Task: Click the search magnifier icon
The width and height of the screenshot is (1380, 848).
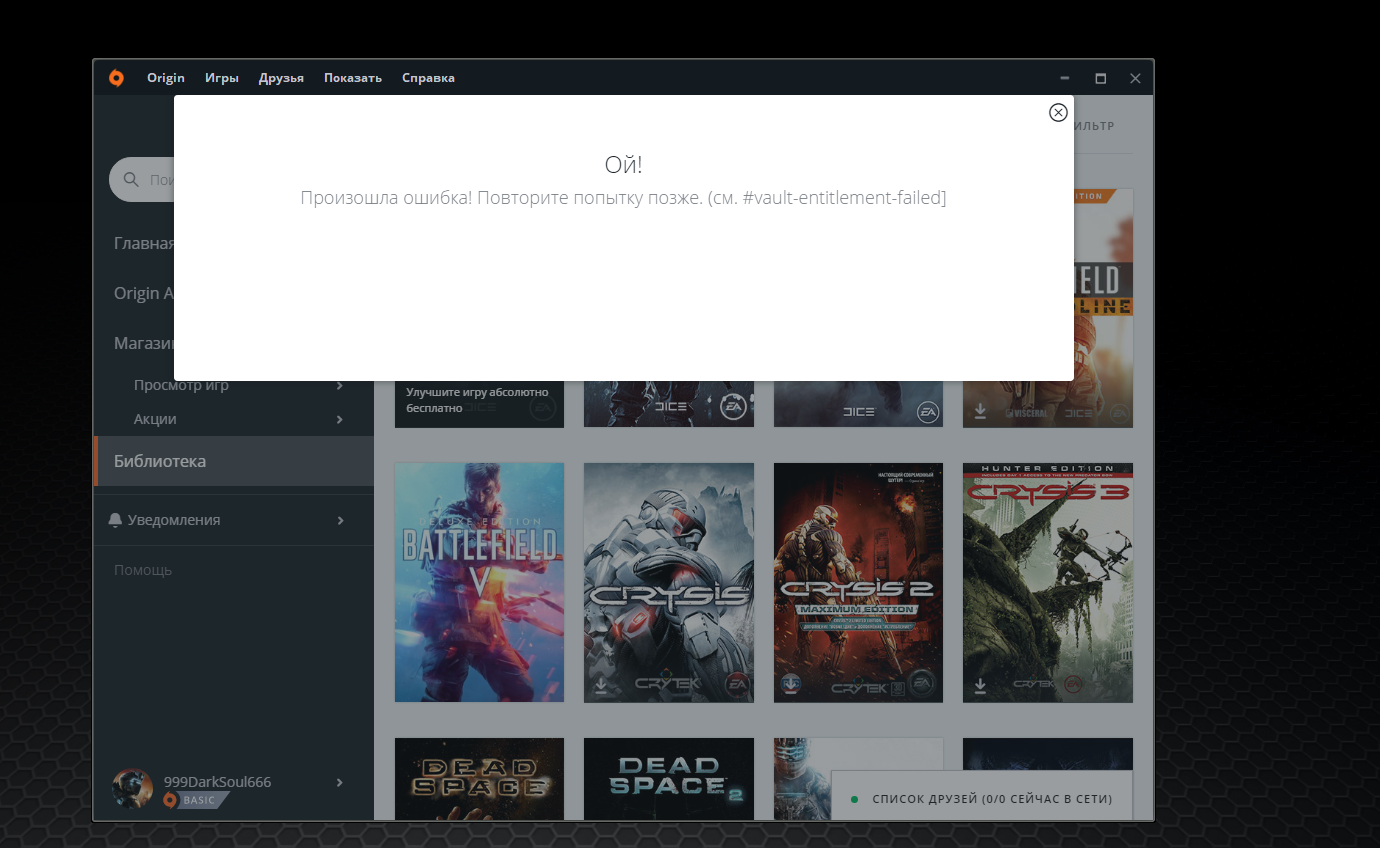Action: click(131, 180)
